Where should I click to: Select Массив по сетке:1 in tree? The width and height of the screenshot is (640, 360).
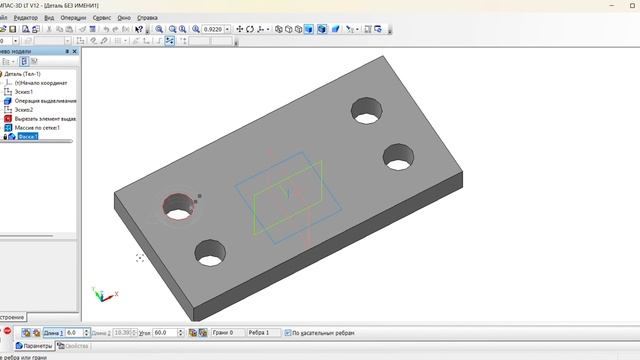tap(37, 128)
